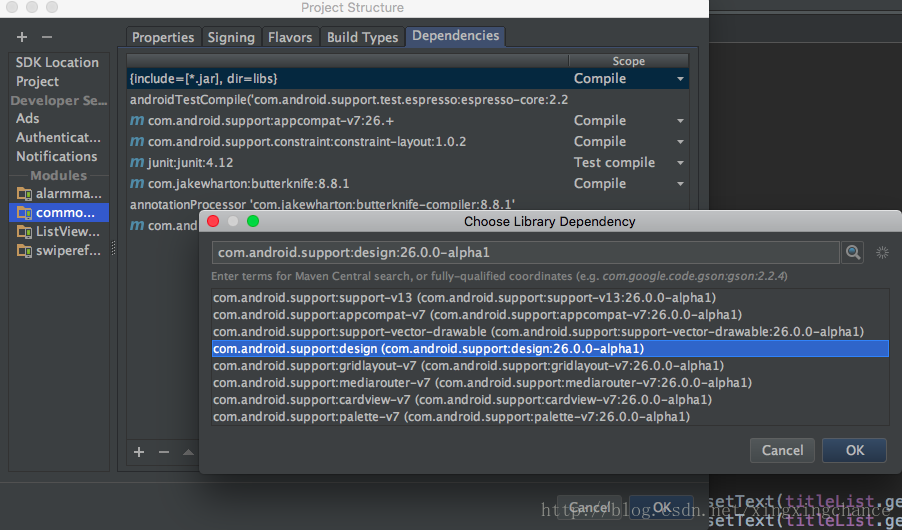902x530 pixels.
Task: Select the palette-v7 library result
Action: pyautogui.click(x=550, y=417)
